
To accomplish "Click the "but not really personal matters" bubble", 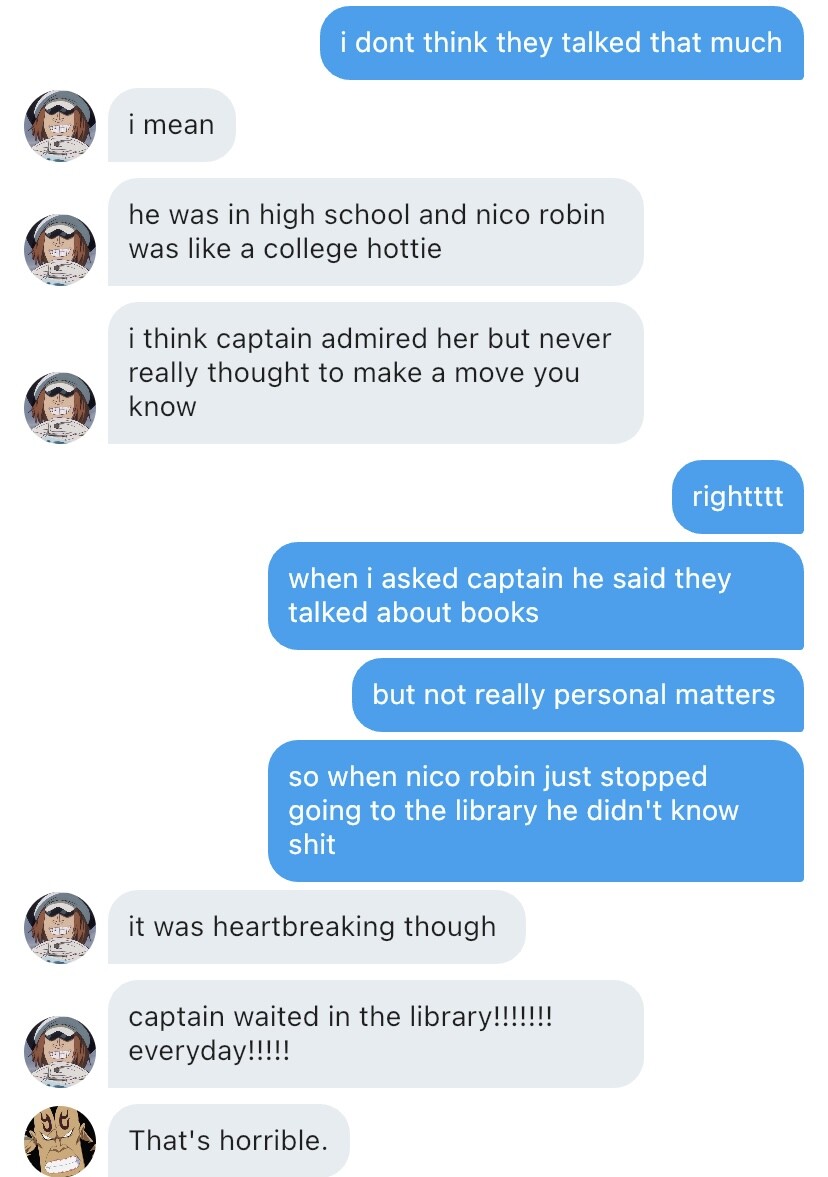I will (577, 695).
